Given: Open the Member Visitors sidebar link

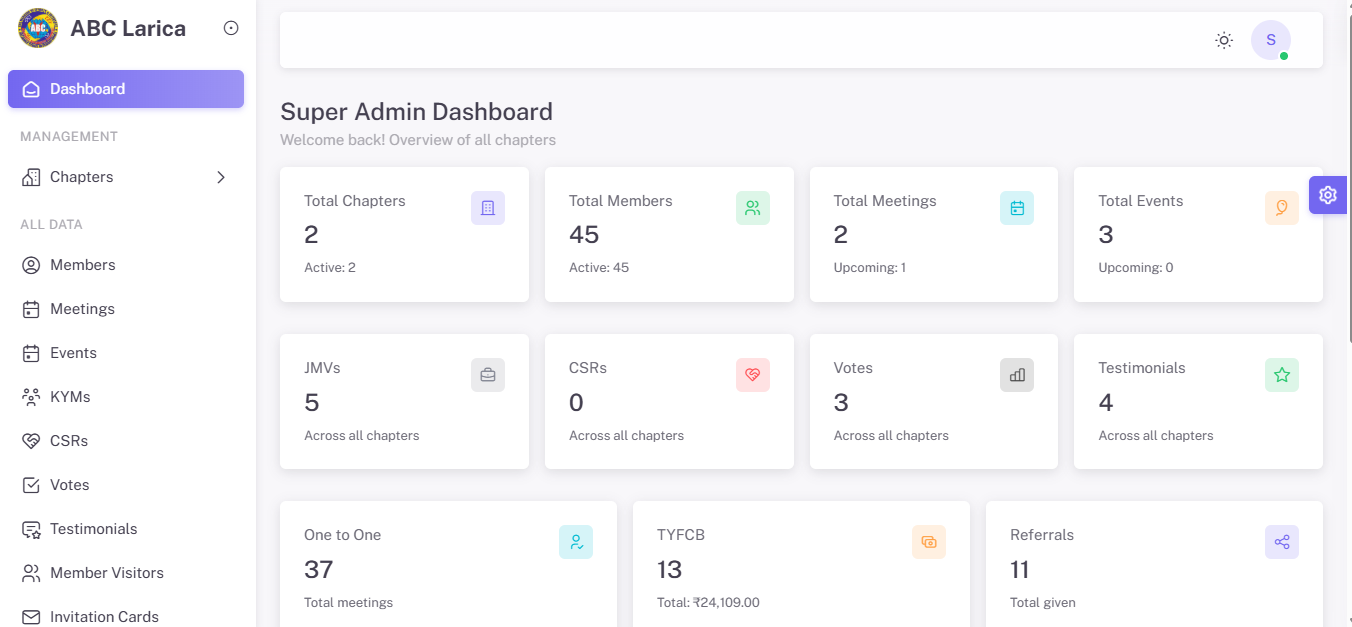Looking at the screenshot, I should 126,573.
